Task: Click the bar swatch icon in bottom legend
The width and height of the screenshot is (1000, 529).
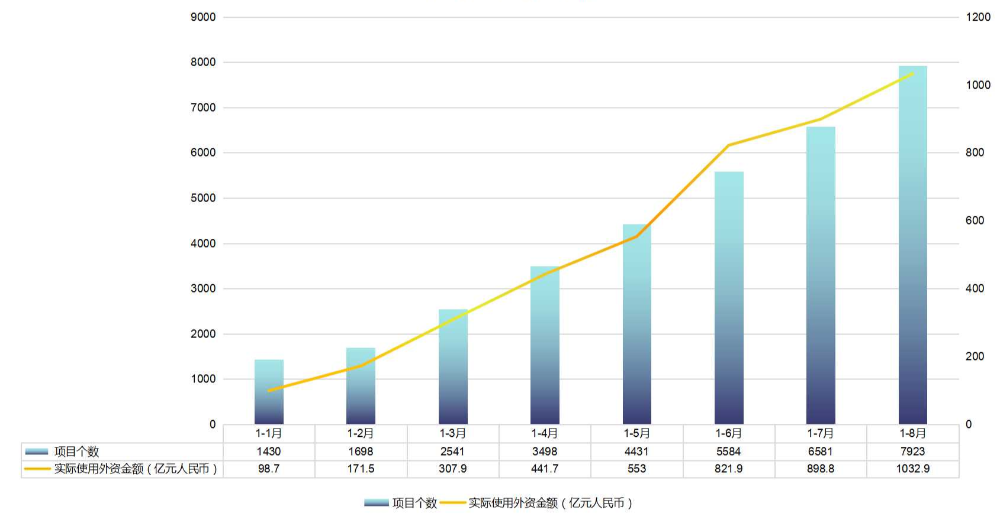Action: coord(376,503)
